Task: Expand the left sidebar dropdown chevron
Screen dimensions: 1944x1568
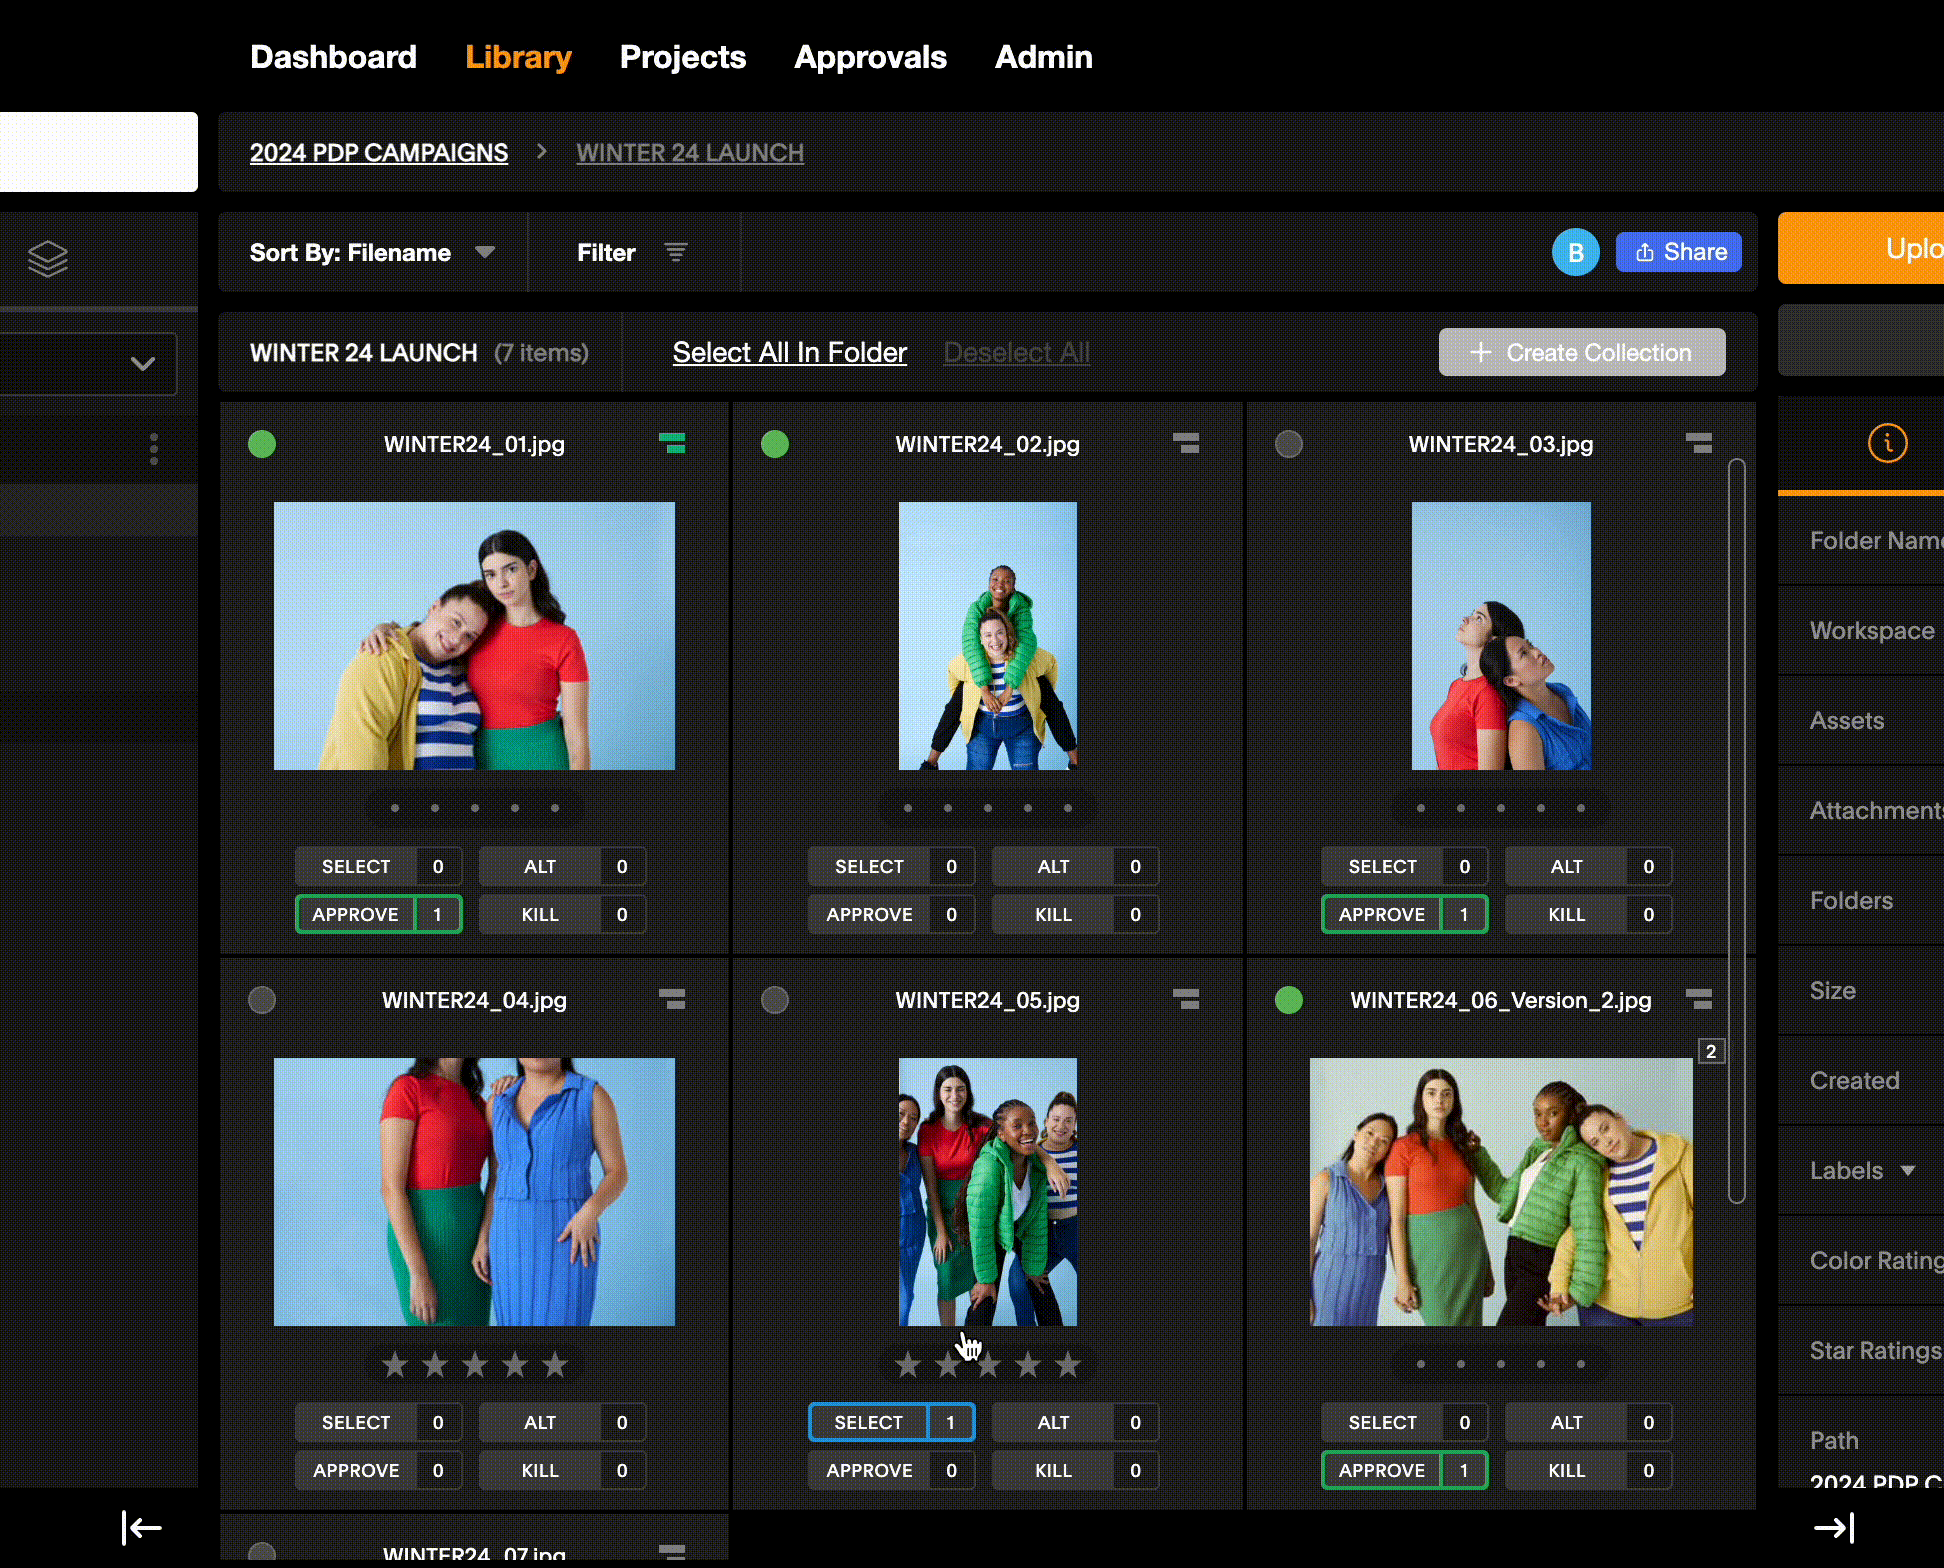Action: point(143,364)
